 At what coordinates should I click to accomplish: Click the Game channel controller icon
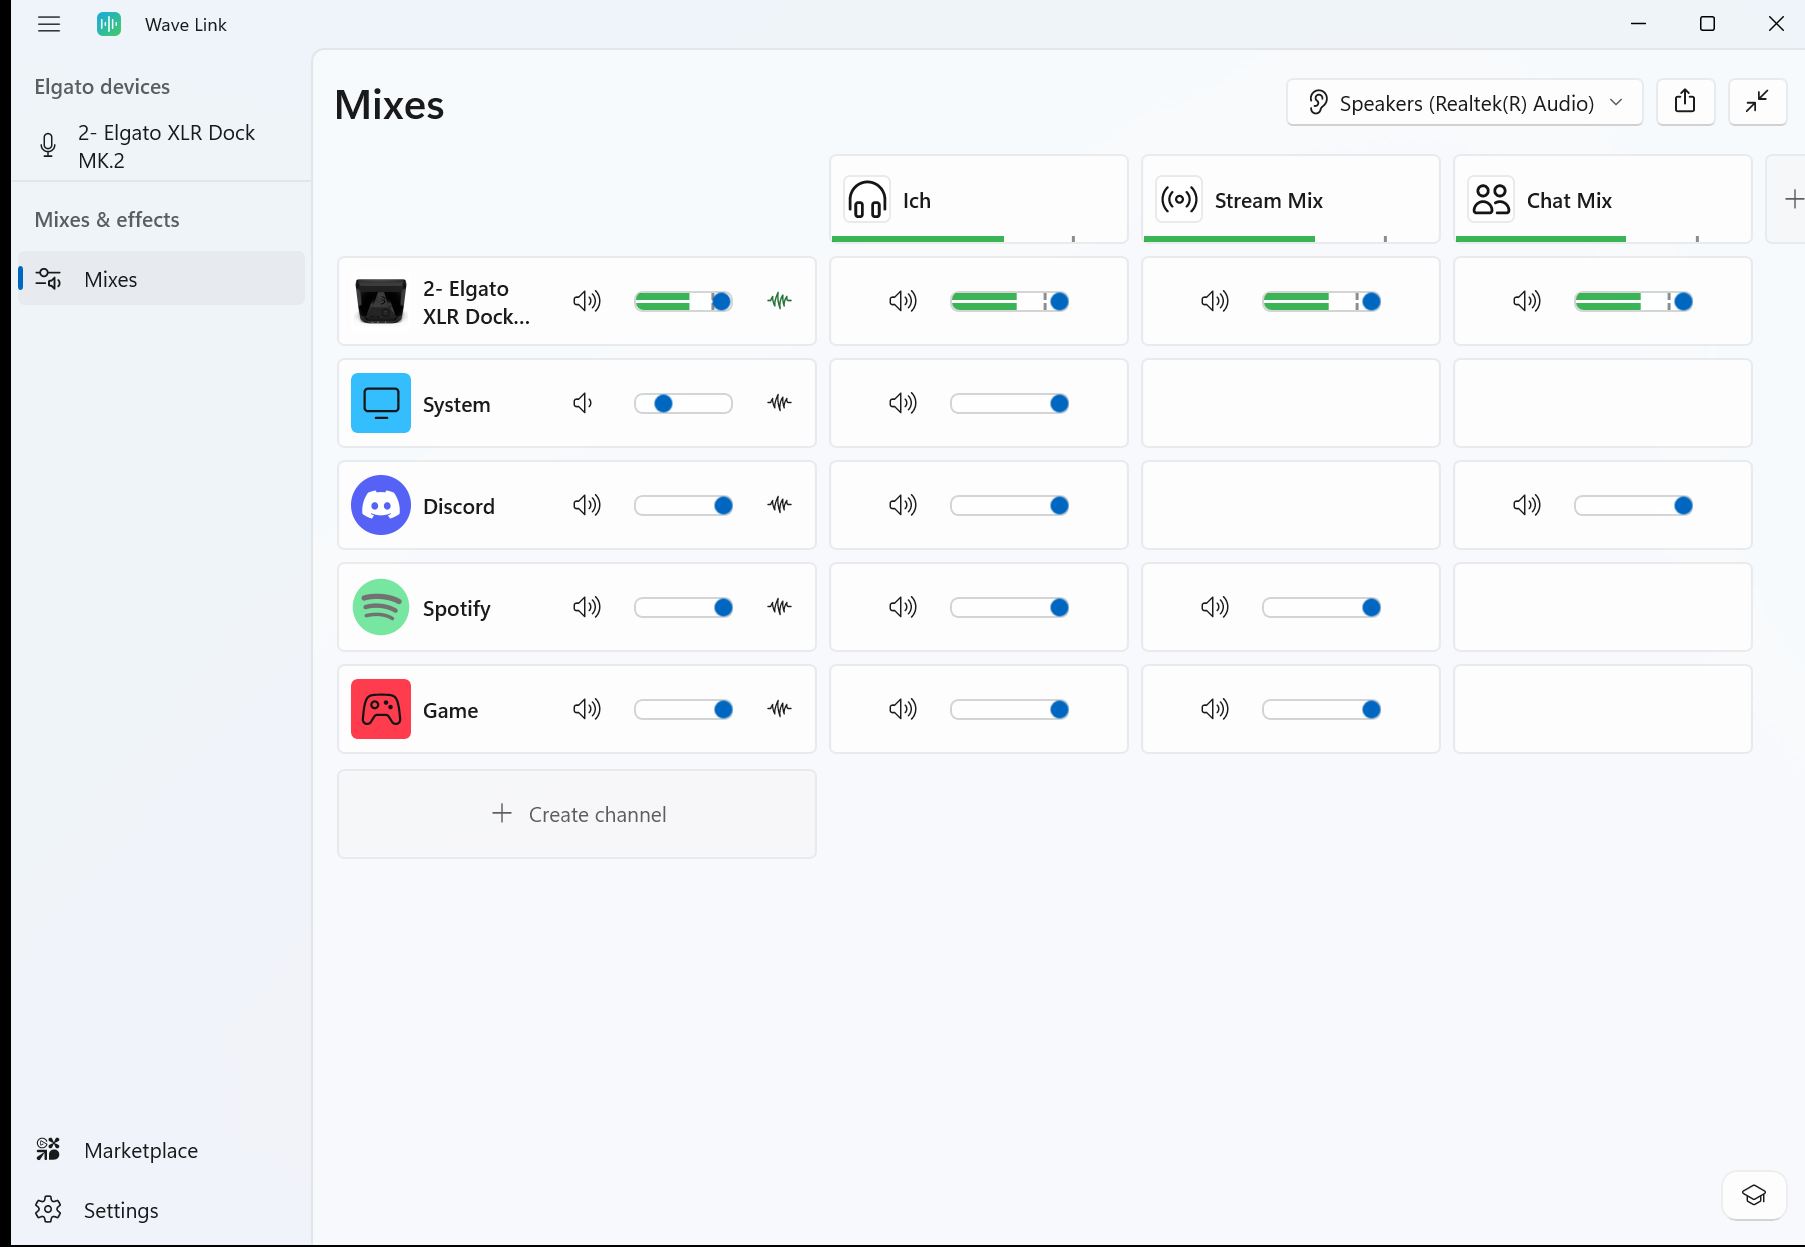pyautogui.click(x=381, y=709)
